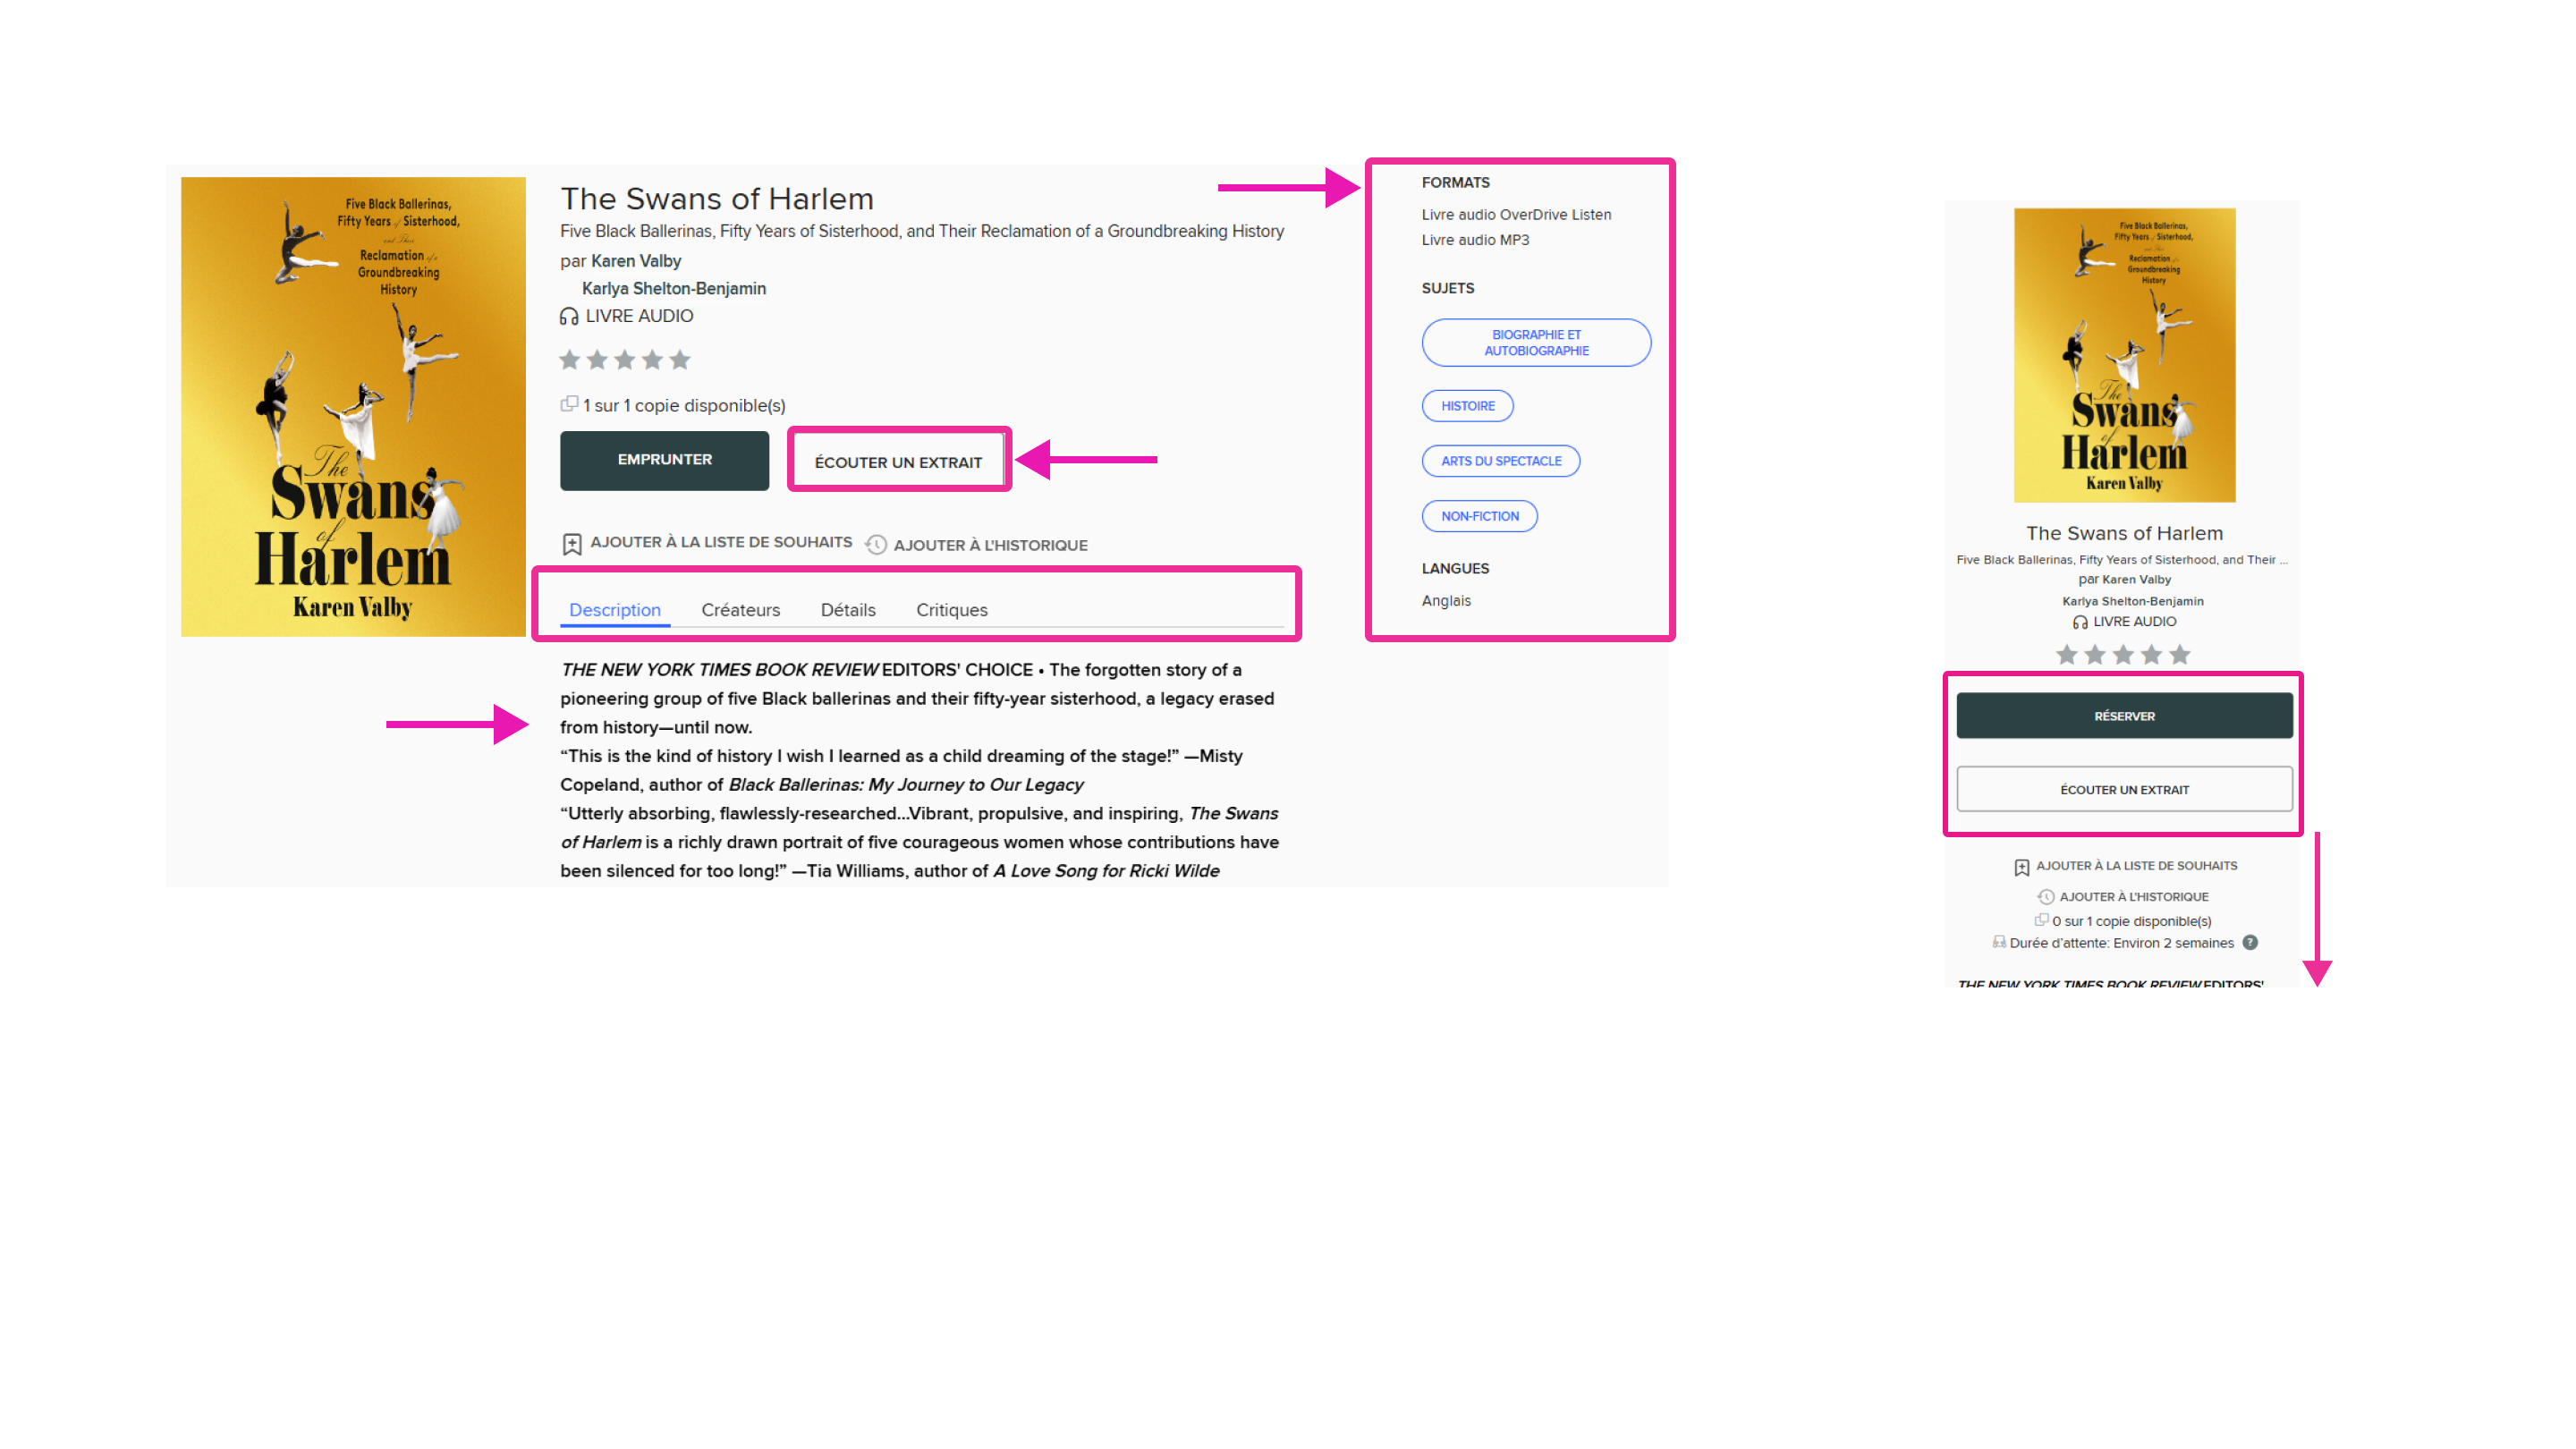Click the large Swans of Harlem cover

(353, 407)
